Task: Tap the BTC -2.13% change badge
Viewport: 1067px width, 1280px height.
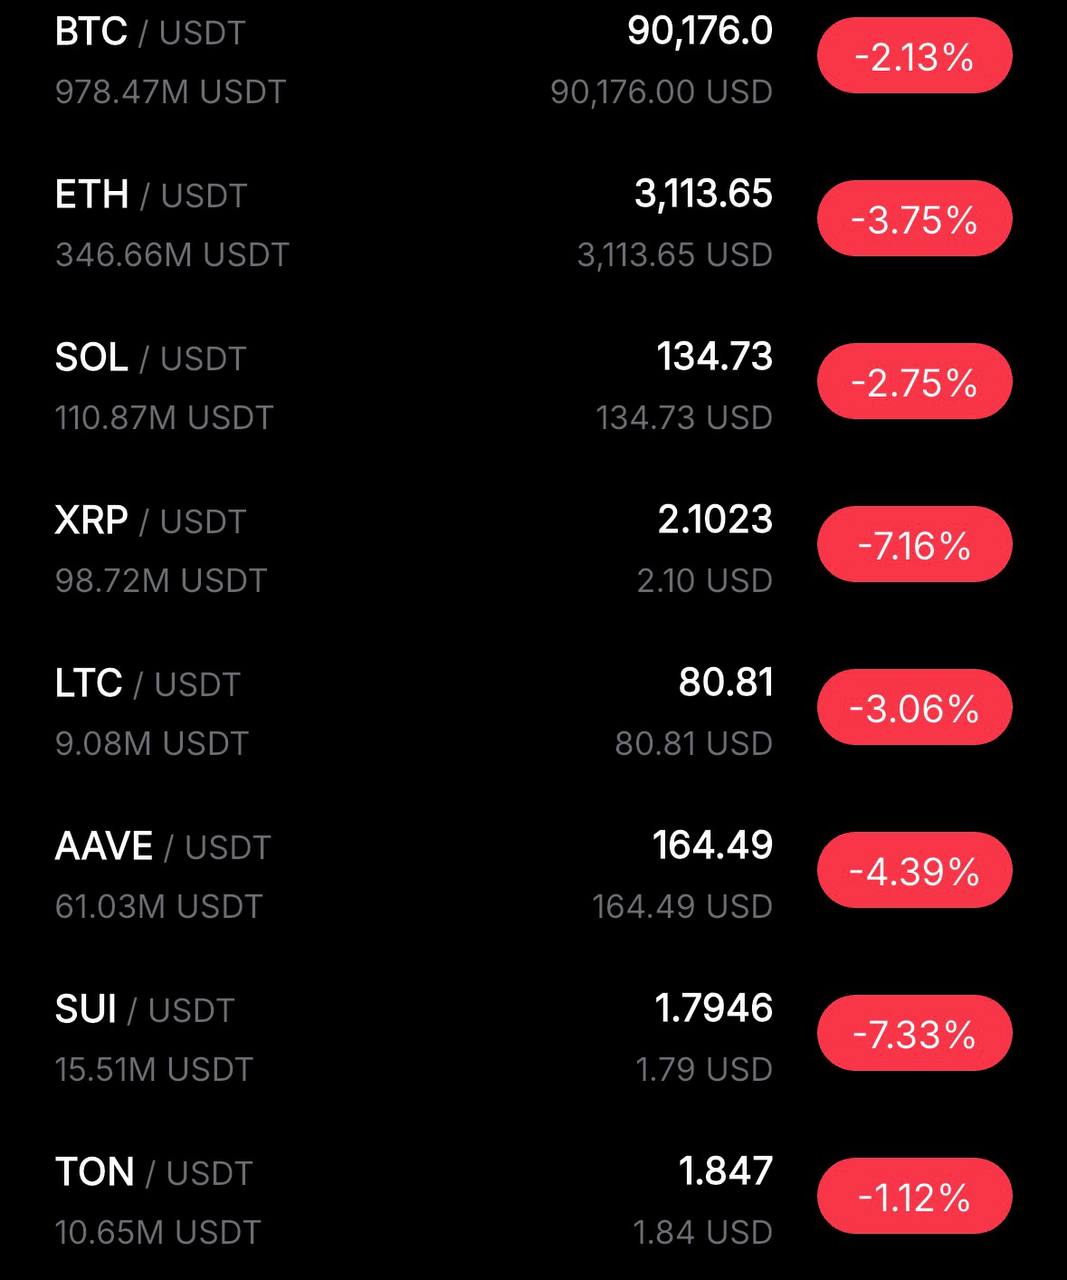Action: (x=914, y=56)
